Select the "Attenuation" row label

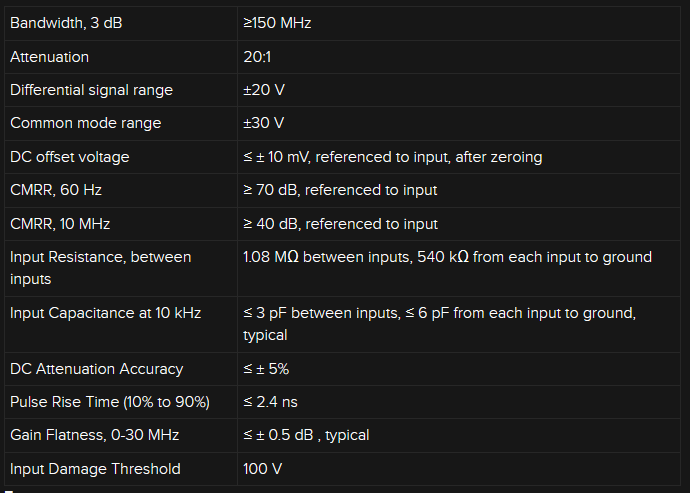pos(49,57)
